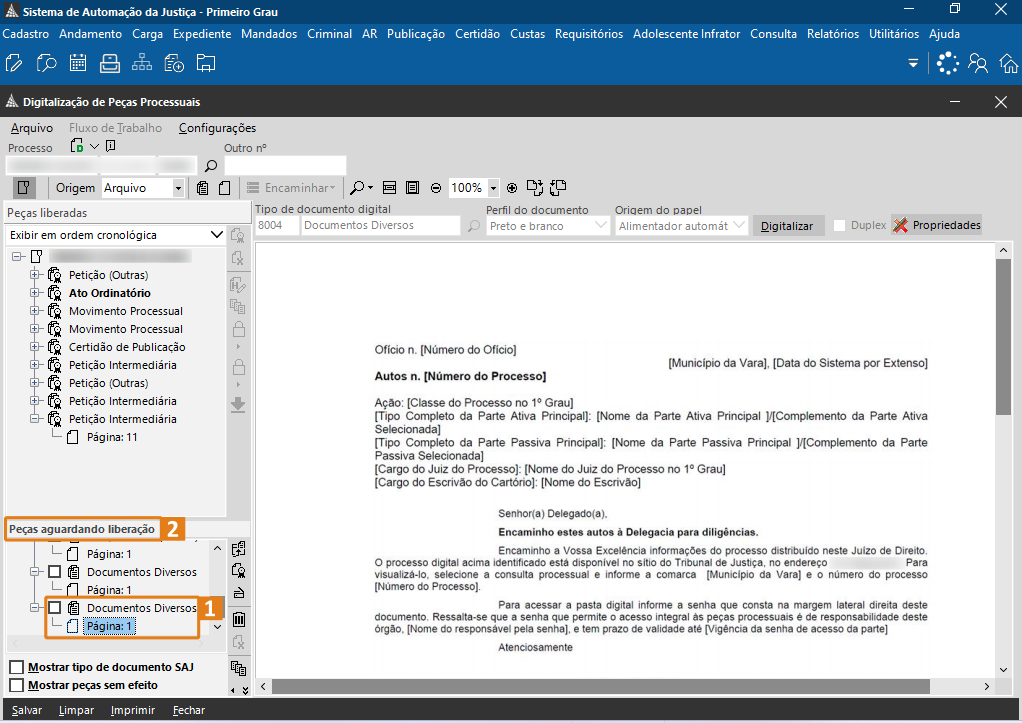Click the trash delete icon beside the pending pieces
This screenshot has height=723, width=1022.
(x=239, y=619)
